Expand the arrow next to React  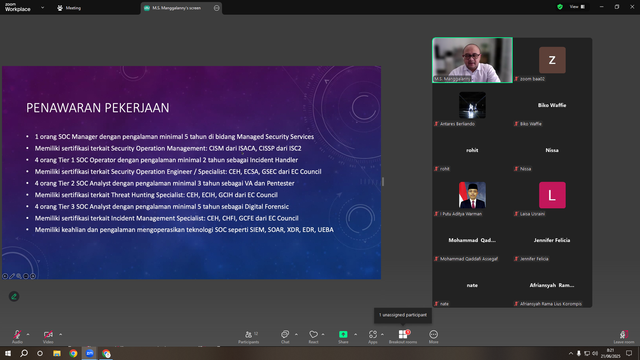point(323,334)
